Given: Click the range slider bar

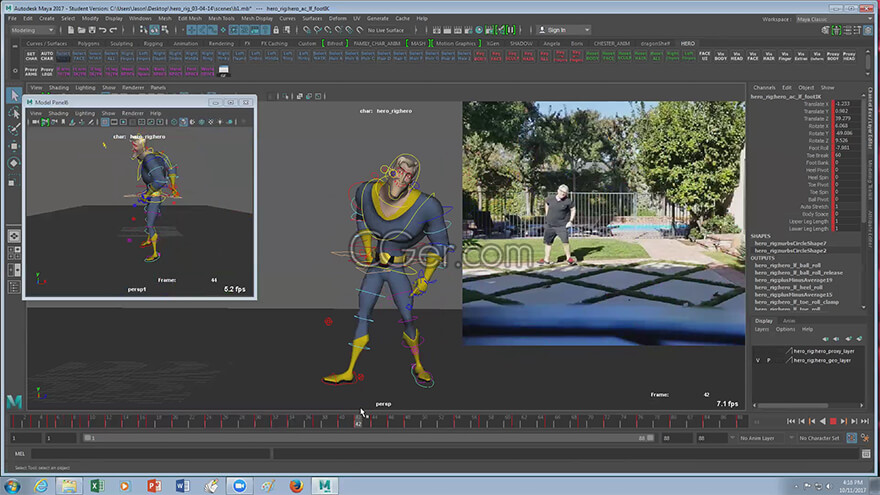Looking at the screenshot, I should tap(369, 438).
